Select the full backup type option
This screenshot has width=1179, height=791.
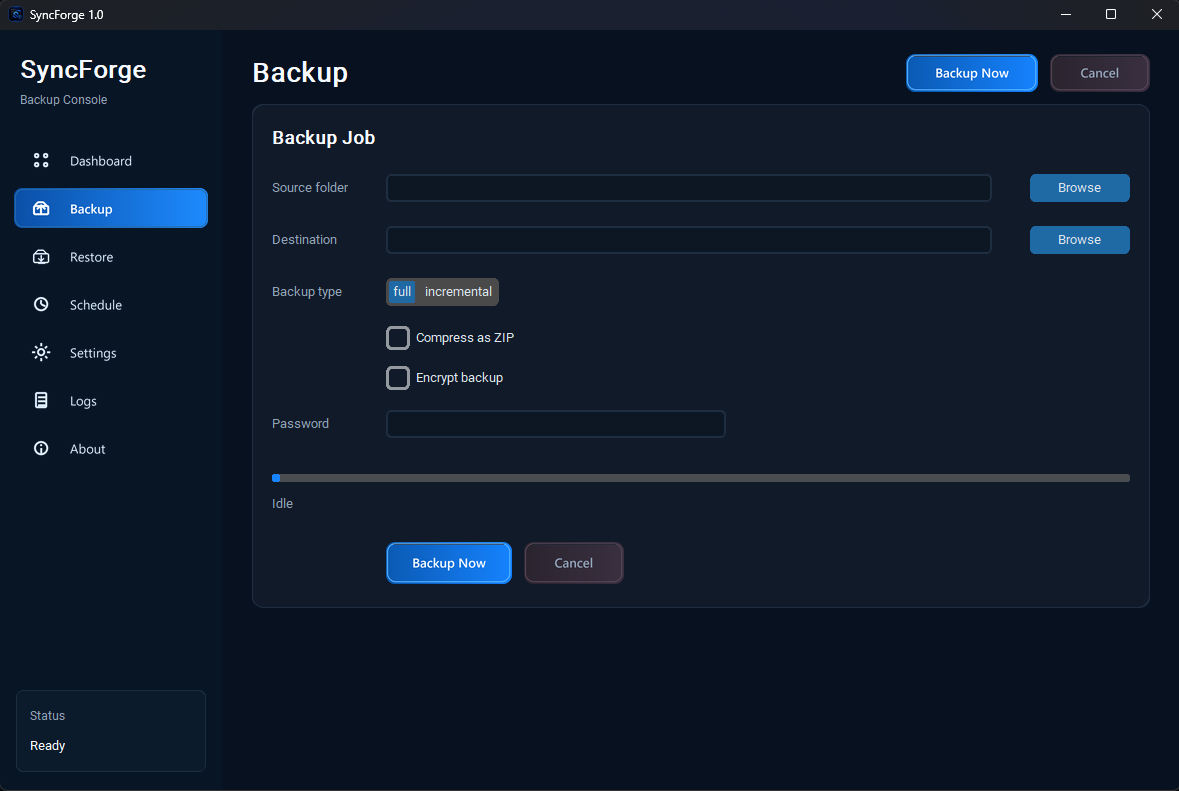(x=402, y=292)
